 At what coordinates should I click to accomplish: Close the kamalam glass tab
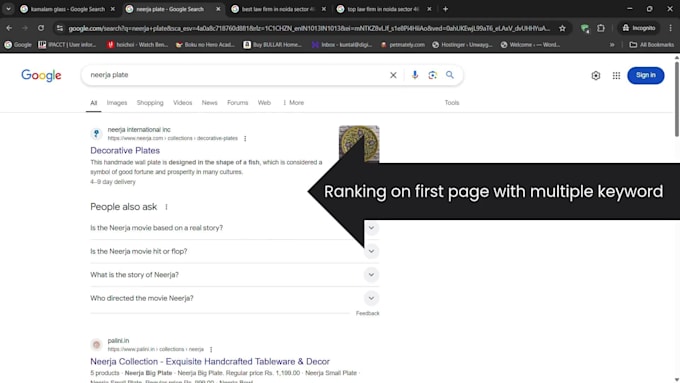point(113,9)
